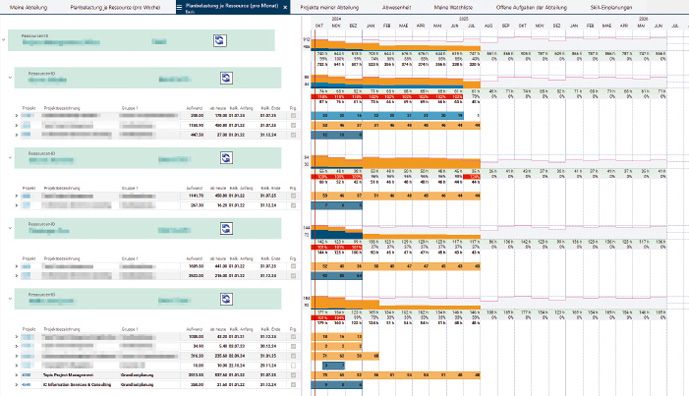Viewport: 689px width, 396px height.
Task: Click the SEP month header in timeline
Action: tap(505, 26)
